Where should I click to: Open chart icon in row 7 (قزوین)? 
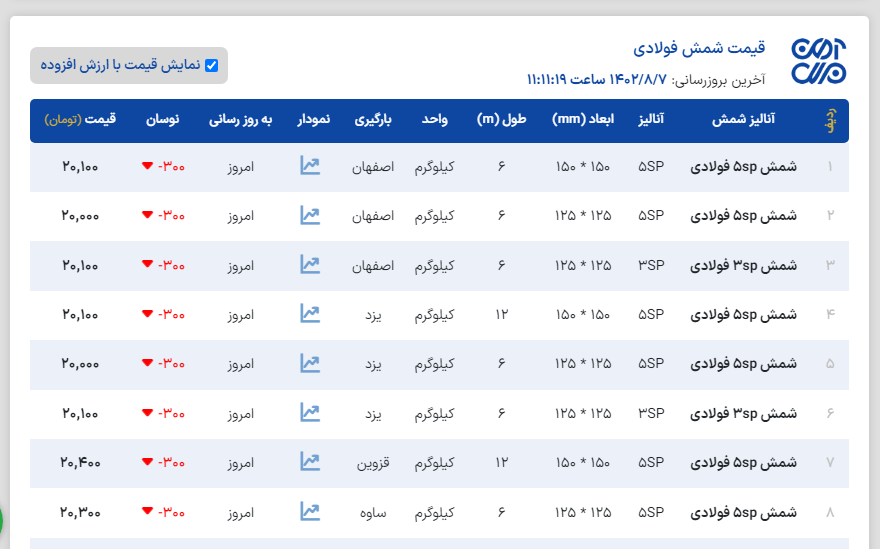click(310, 462)
